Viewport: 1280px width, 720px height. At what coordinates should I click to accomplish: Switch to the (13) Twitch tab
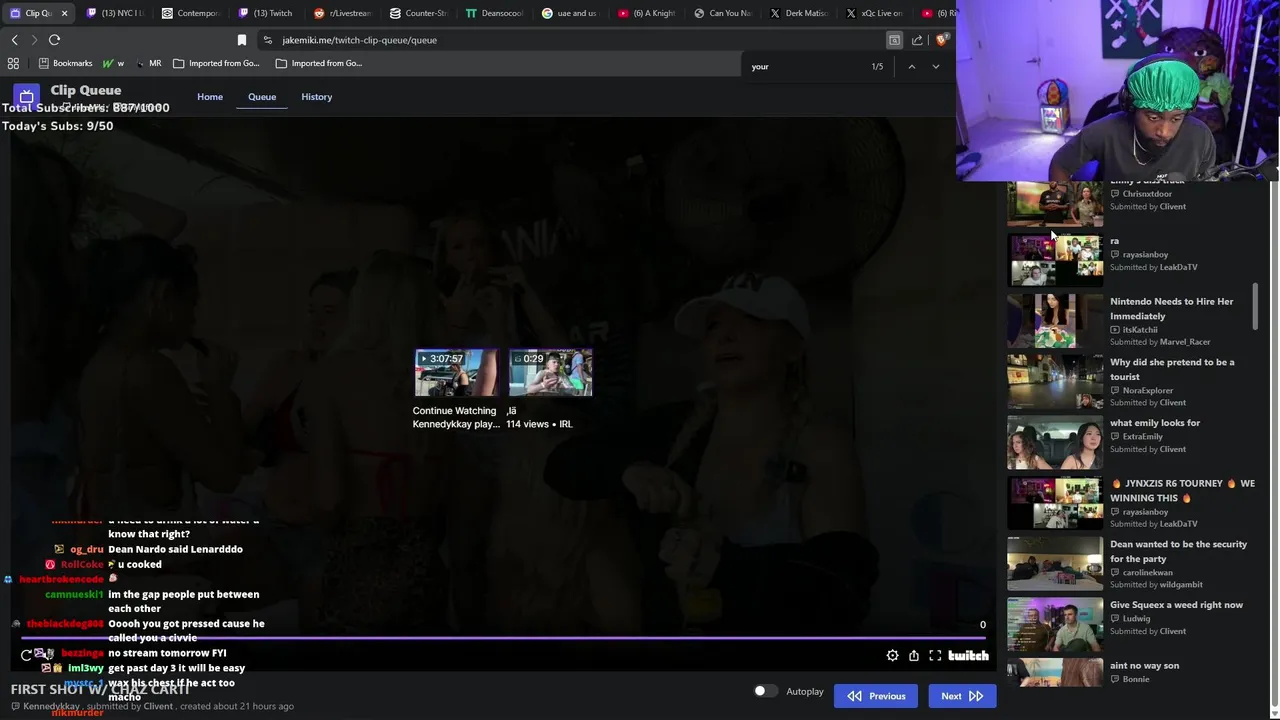[x=266, y=13]
